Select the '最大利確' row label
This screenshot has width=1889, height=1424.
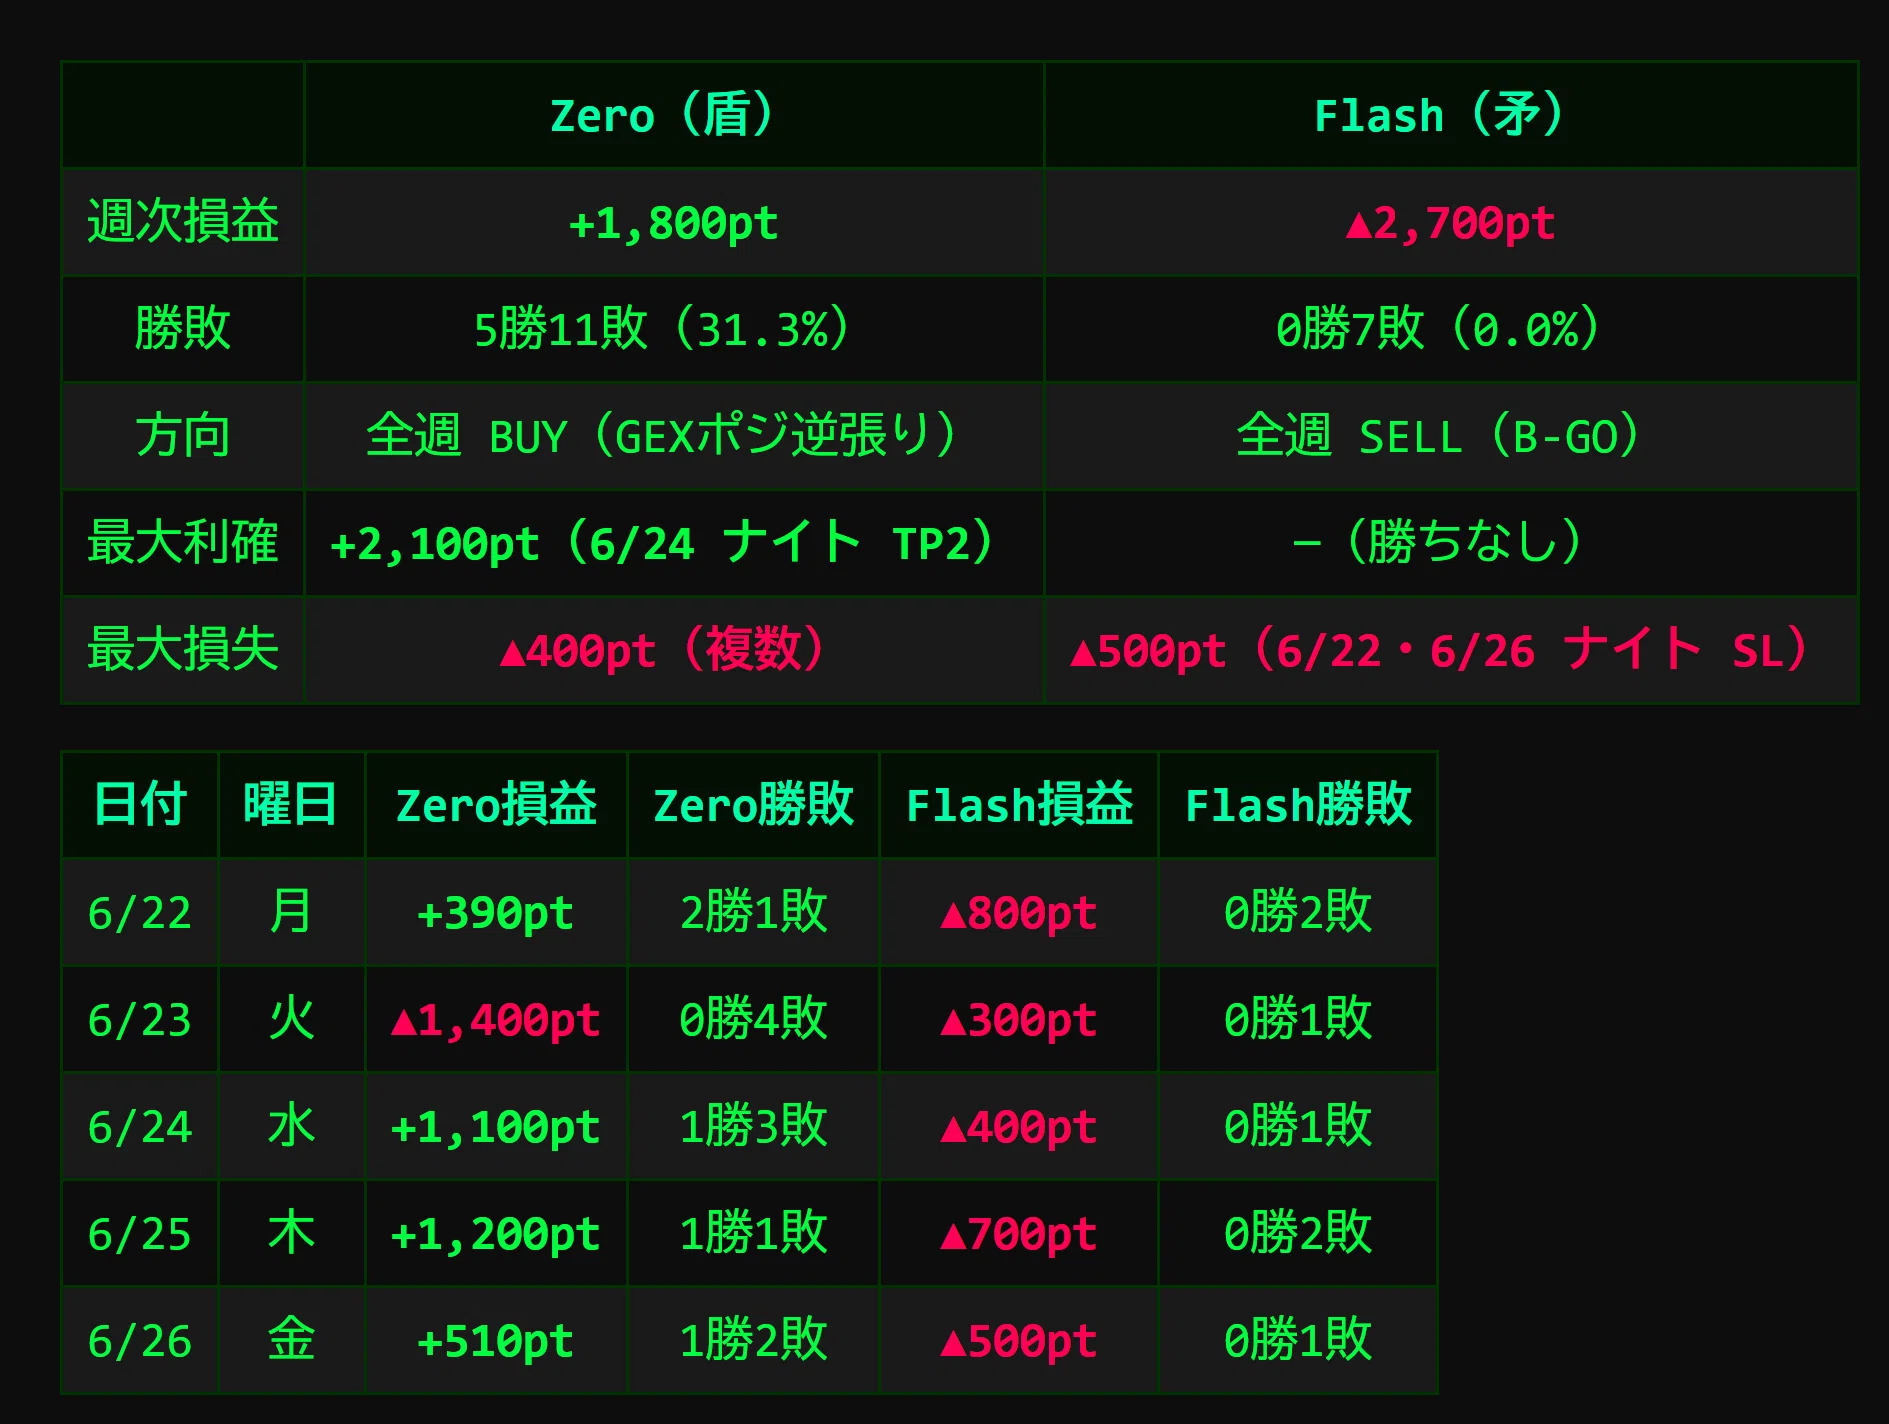[x=183, y=543]
